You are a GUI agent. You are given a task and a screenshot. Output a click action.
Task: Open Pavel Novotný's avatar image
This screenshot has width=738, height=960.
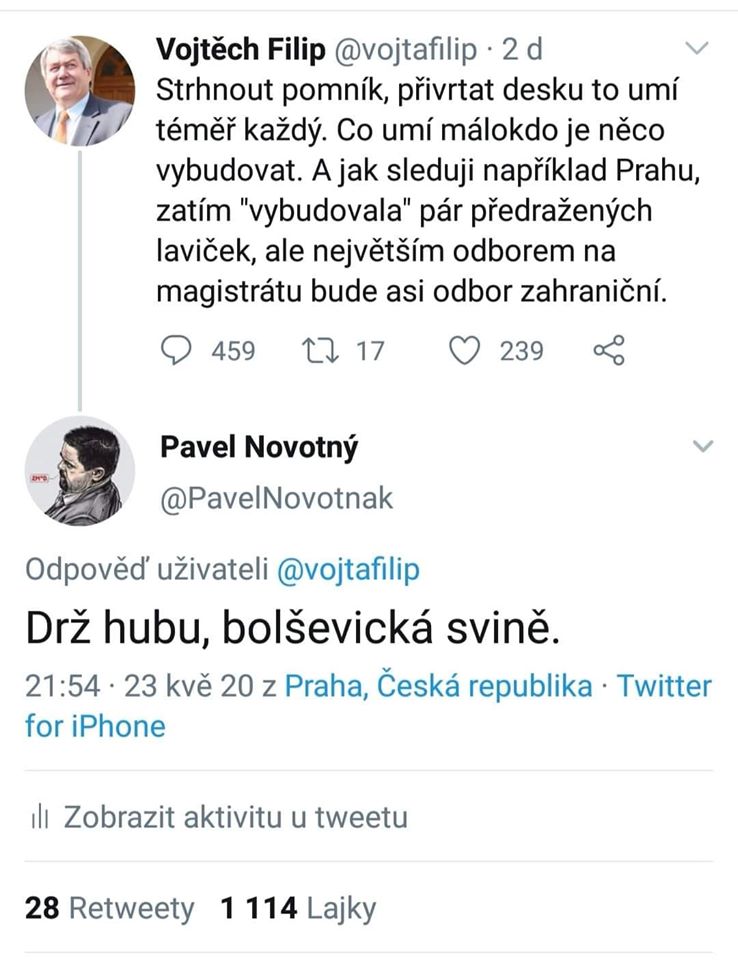pyautogui.click(x=80, y=471)
